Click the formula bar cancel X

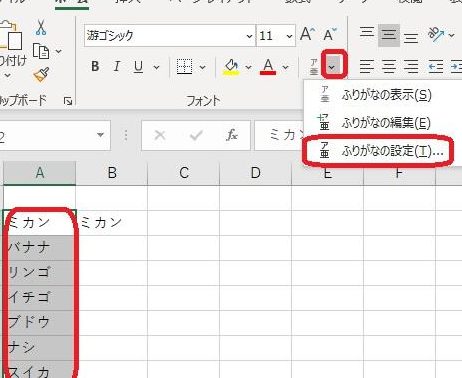point(160,135)
